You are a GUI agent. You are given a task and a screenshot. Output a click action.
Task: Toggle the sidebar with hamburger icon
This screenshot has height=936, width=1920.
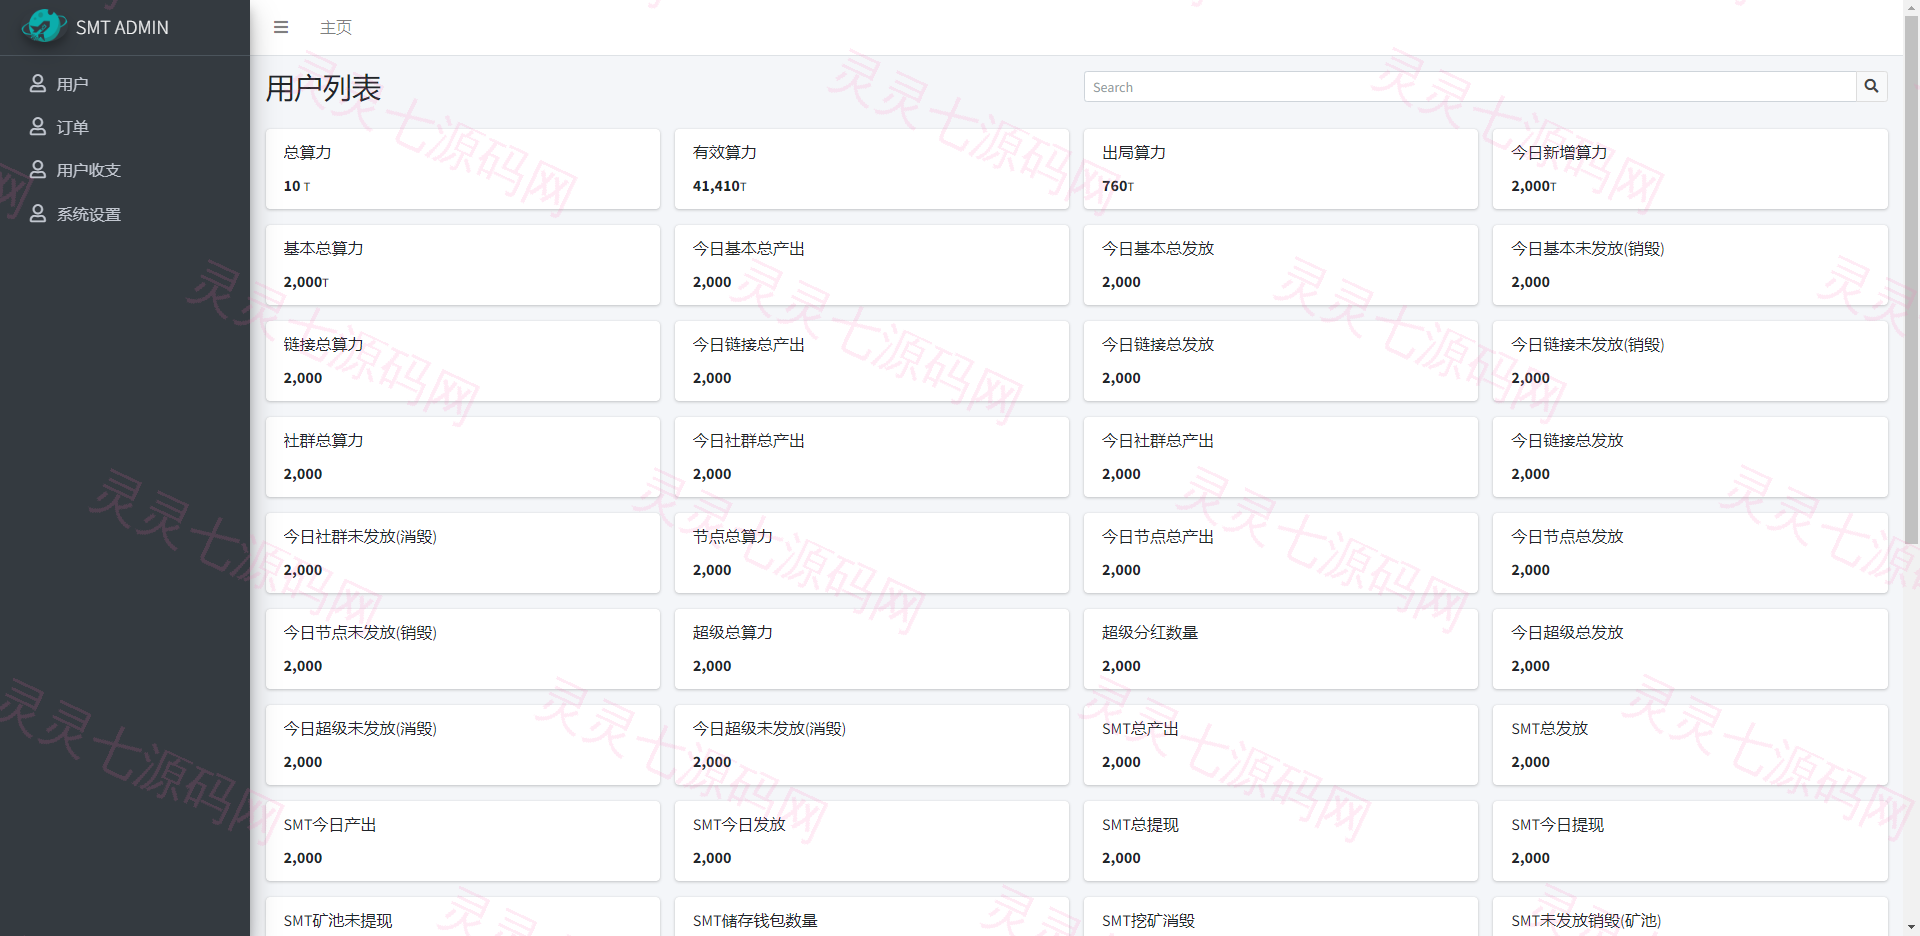281,27
